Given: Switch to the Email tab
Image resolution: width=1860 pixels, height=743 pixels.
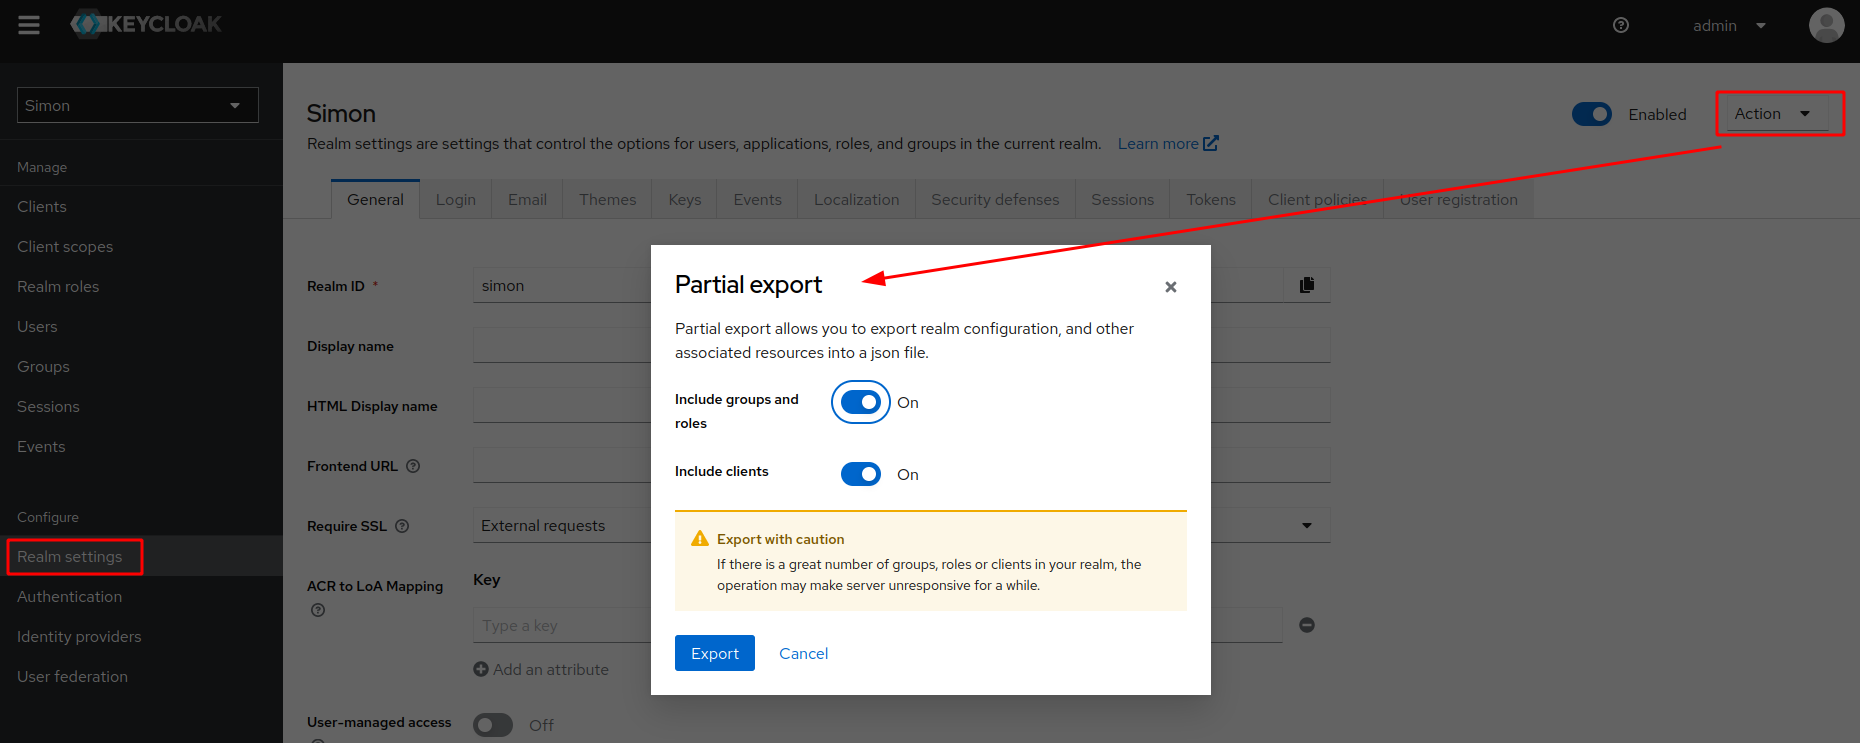Looking at the screenshot, I should point(527,199).
